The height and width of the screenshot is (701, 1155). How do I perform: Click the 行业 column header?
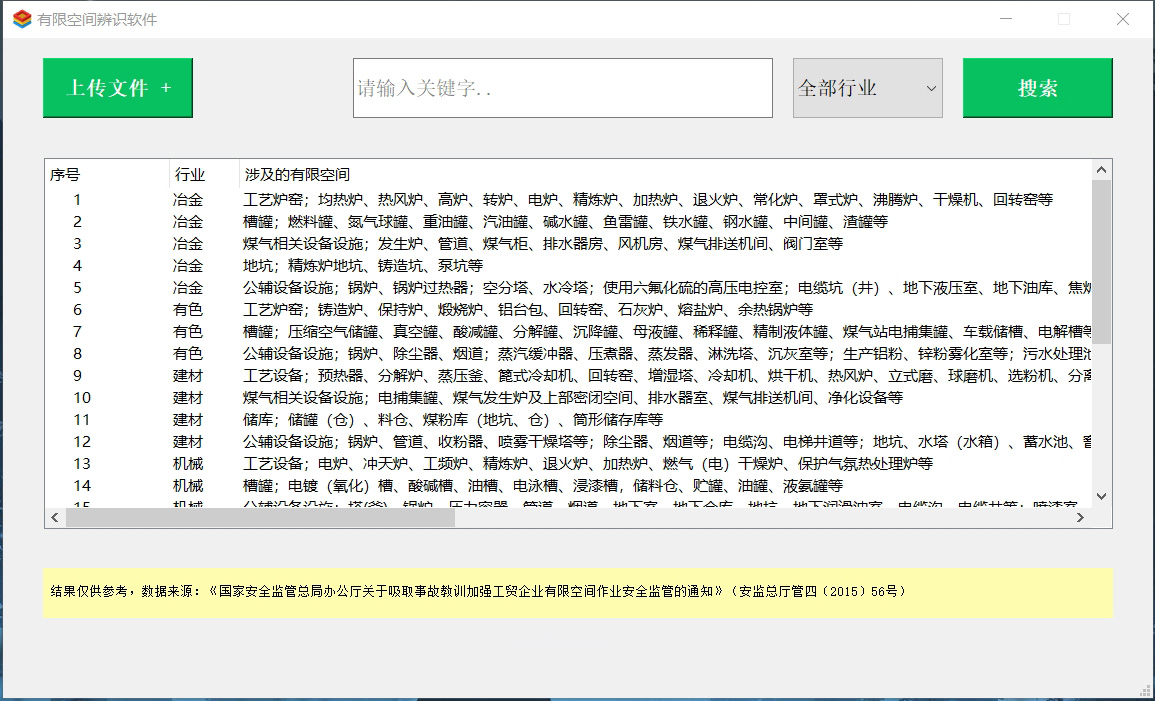coord(191,174)
